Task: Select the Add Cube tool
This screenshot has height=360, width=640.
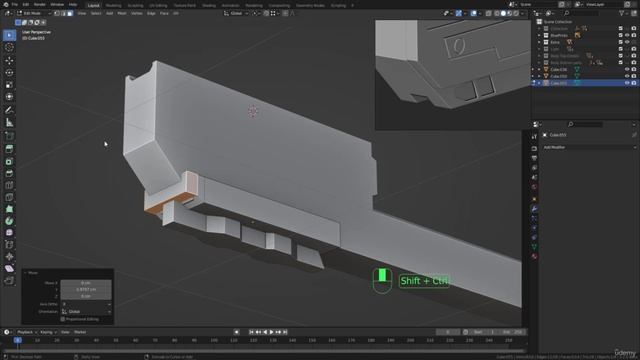Action: pos(9,136)
